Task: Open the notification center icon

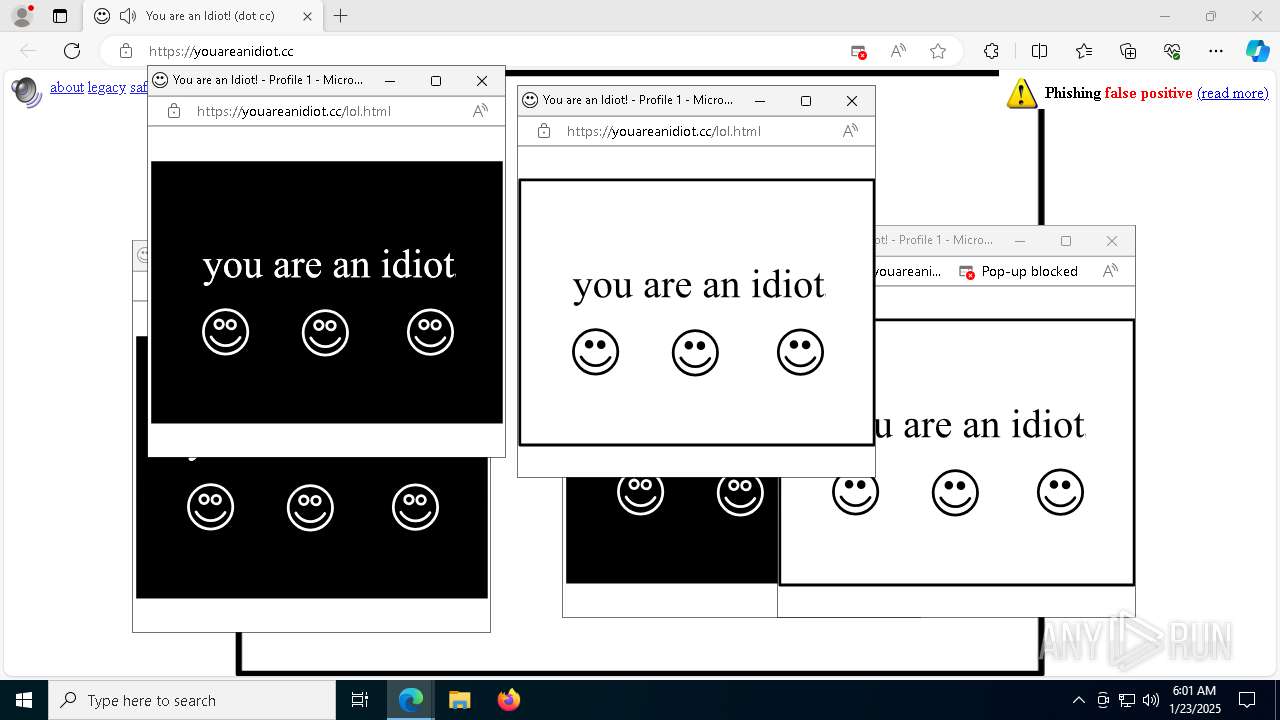Action: 1247,700
